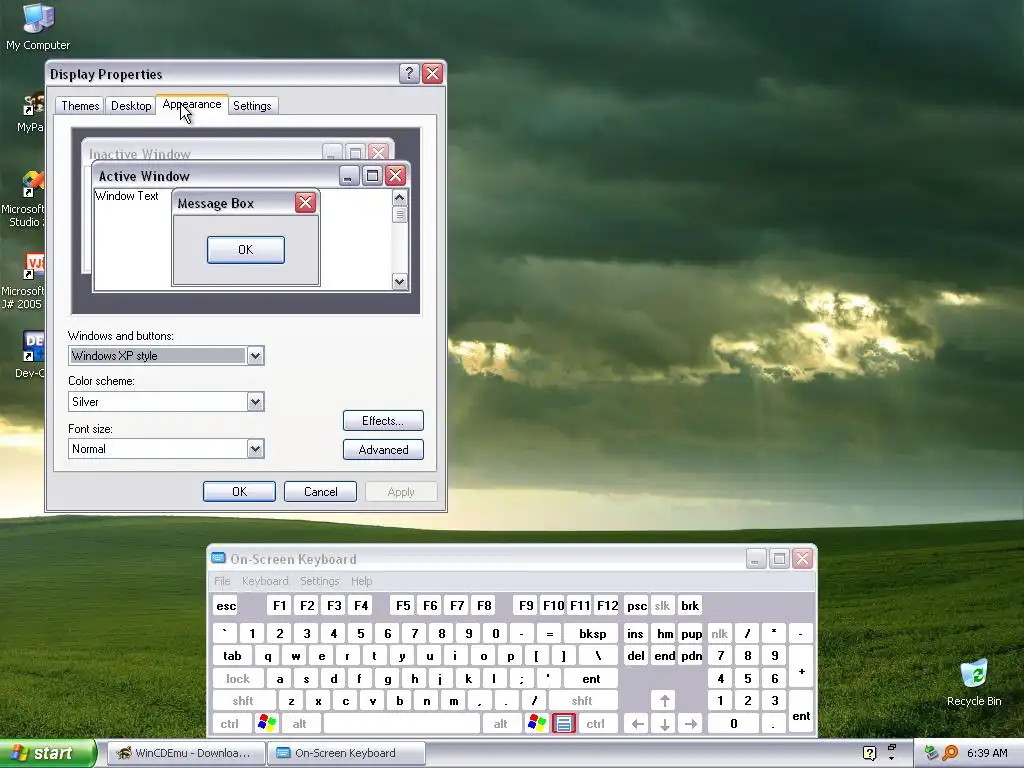Toggle the left alt key
The image size is (1024, 768).
300,724
